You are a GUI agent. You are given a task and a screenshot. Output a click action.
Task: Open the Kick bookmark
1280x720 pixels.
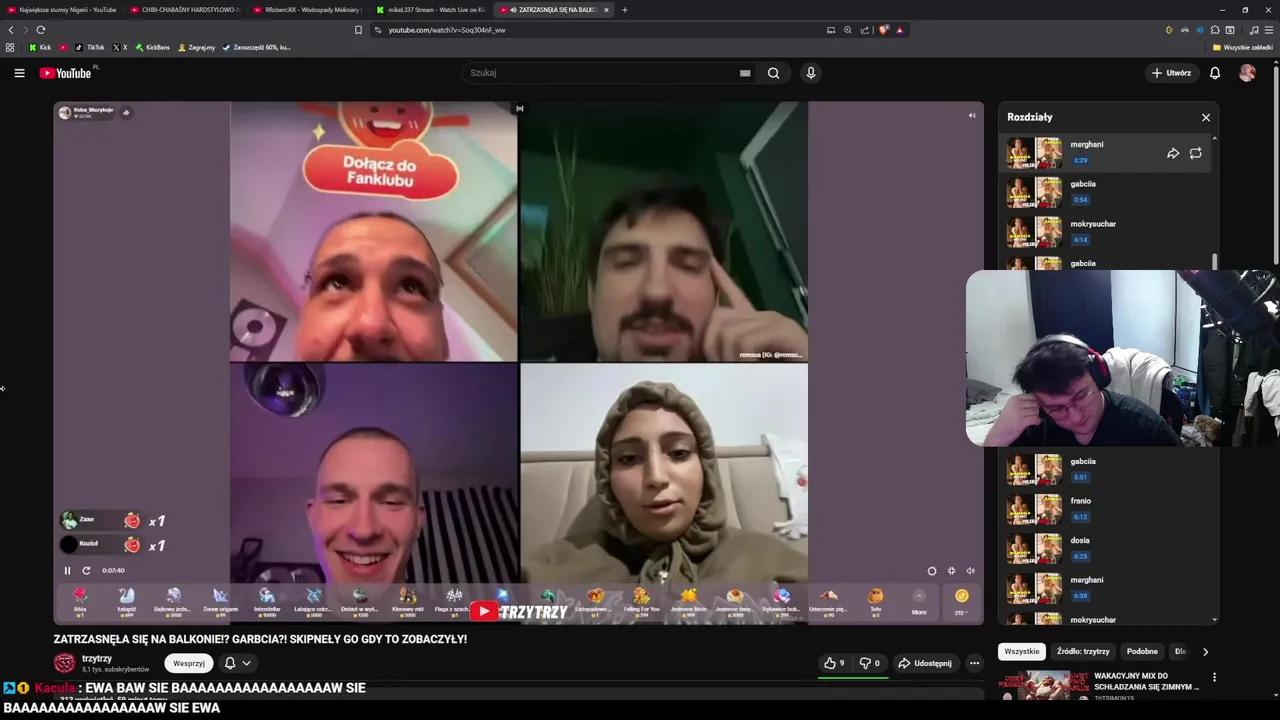(x=40, y=47)
